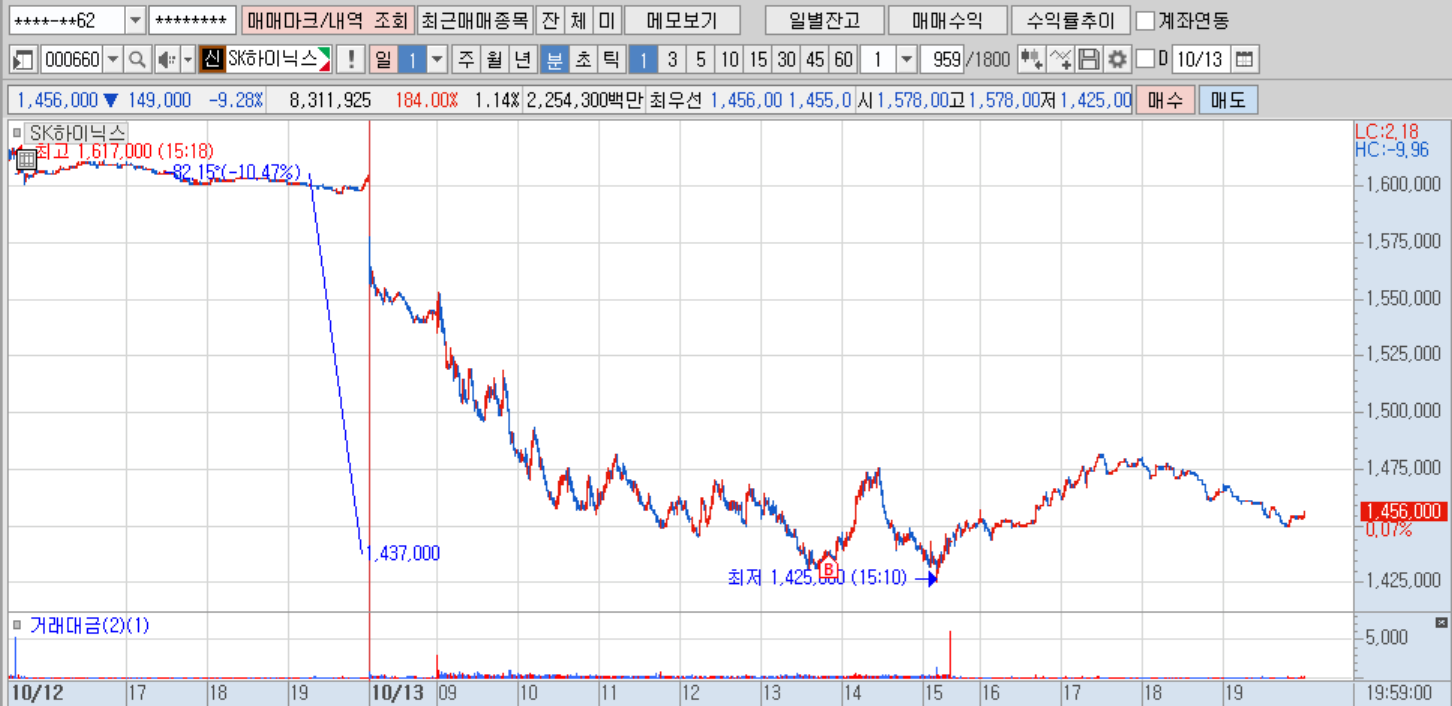The width and height of the screenshot is (1452, 706).
Task: Click the small square beside 거래대금(2)(1)
Action: [17, 626]
